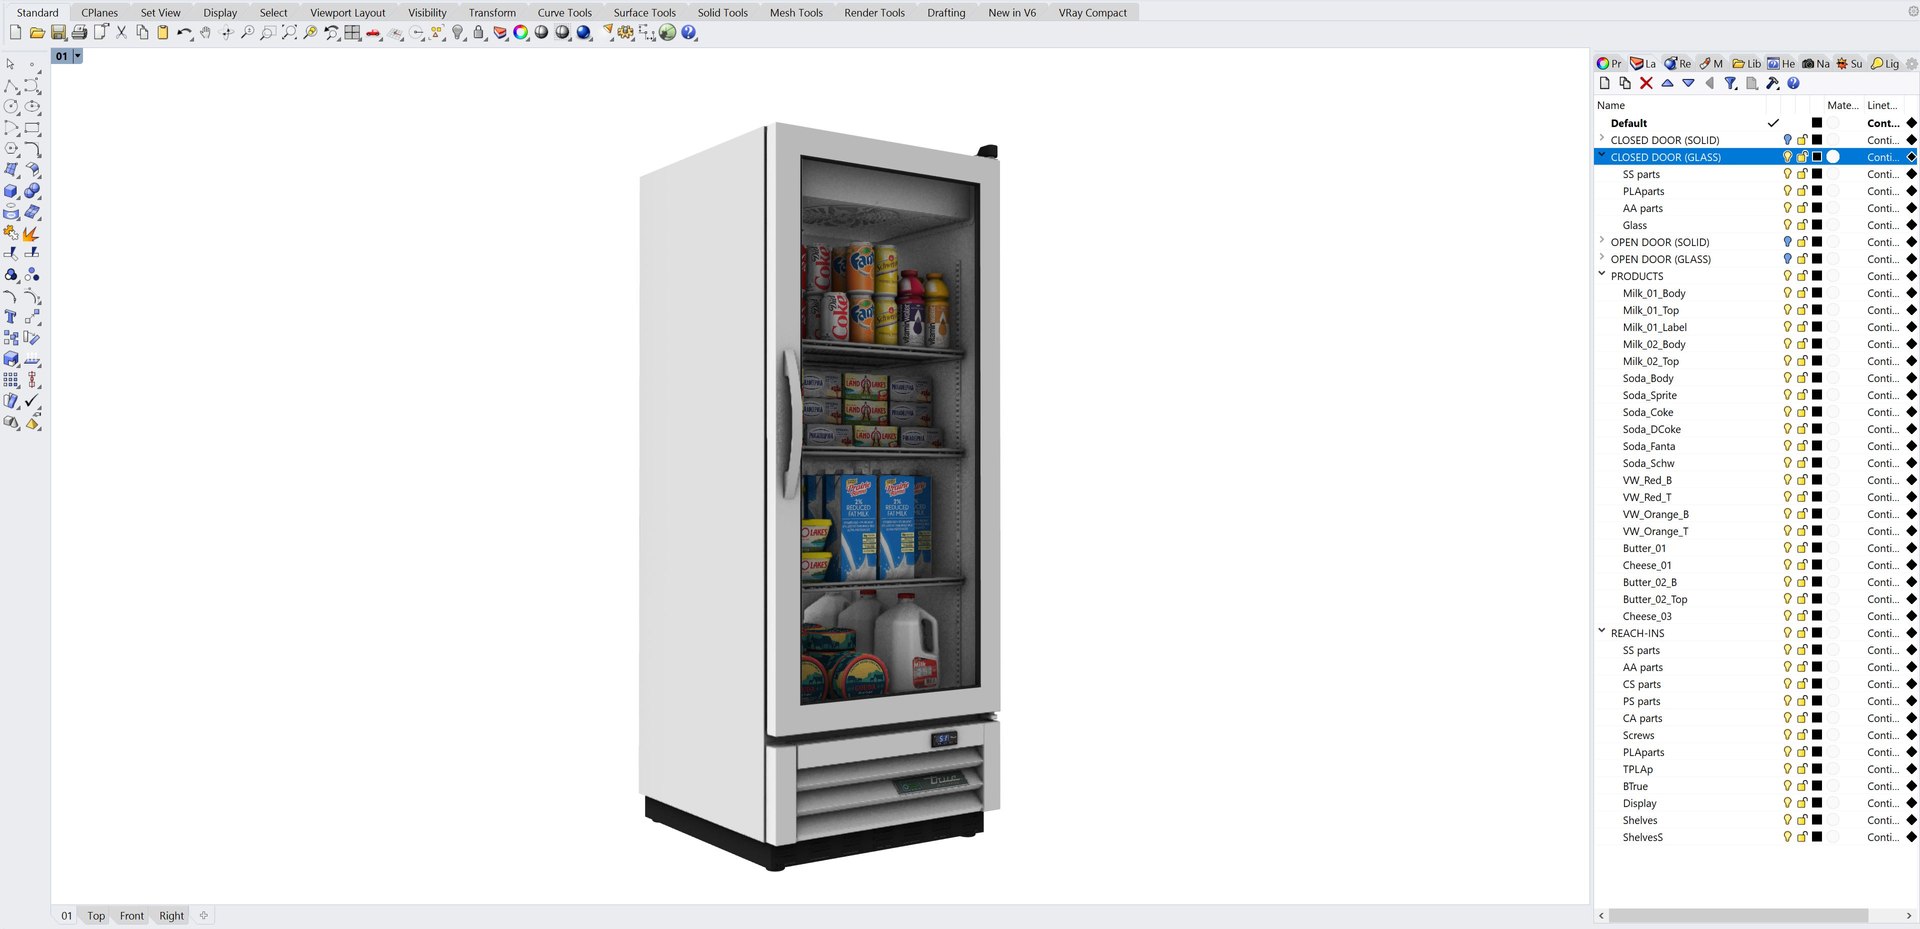Click the horizontal scrollbar in layers panel
This screenshot has width=1920, height=929.
(x=1738, y=915)
